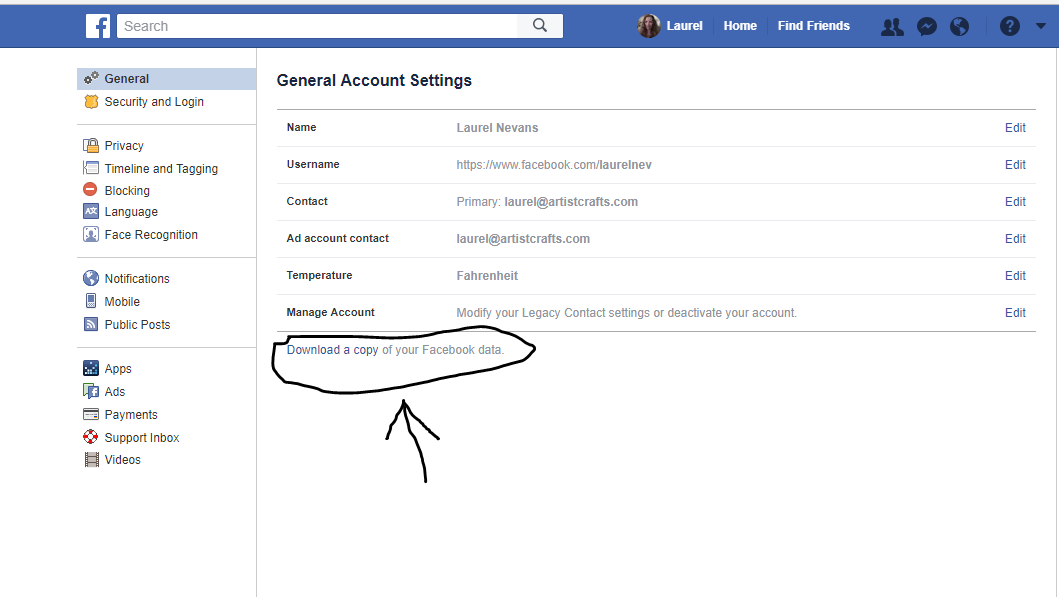
Task: Open Apps settings label
Action: [118, 369]
